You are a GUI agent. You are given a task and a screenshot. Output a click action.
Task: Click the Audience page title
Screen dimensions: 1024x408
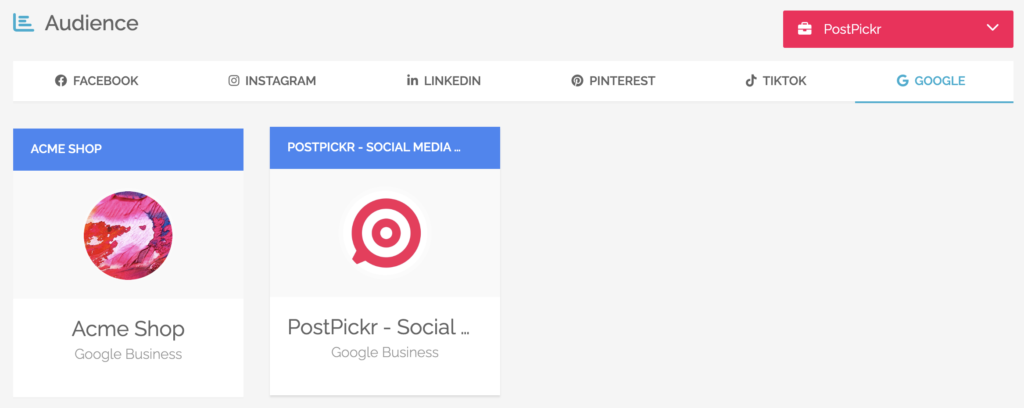click(92, 22)
